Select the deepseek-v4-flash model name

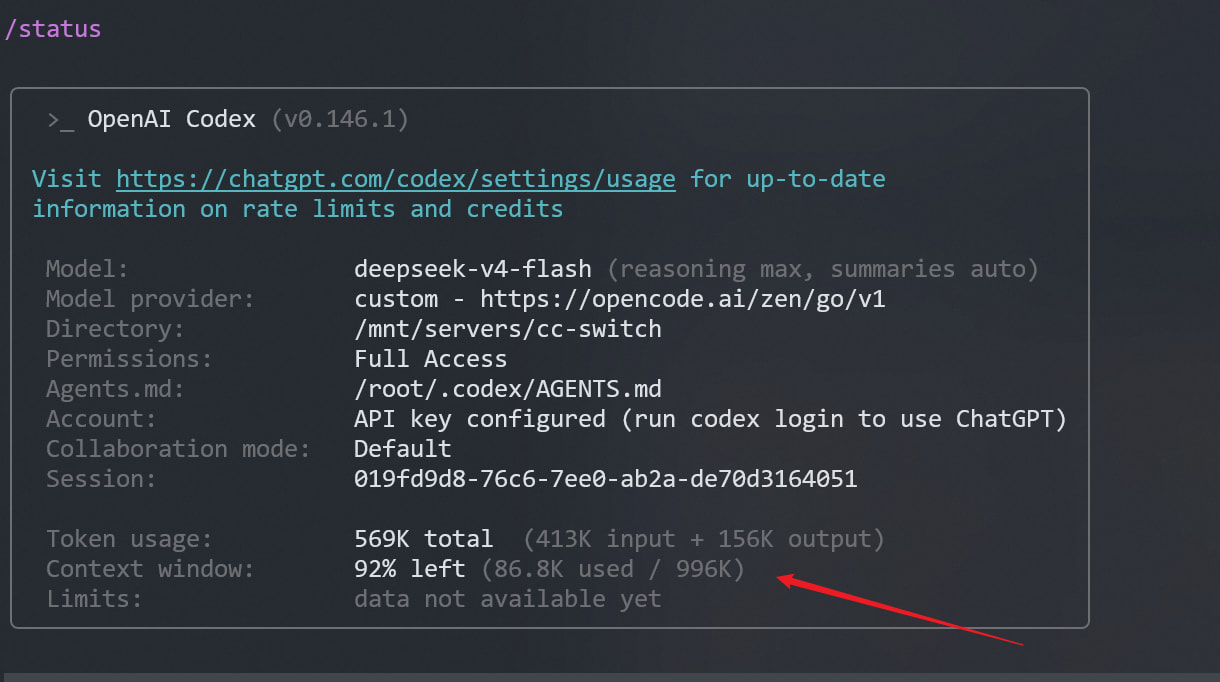click(x=473, y=269)
